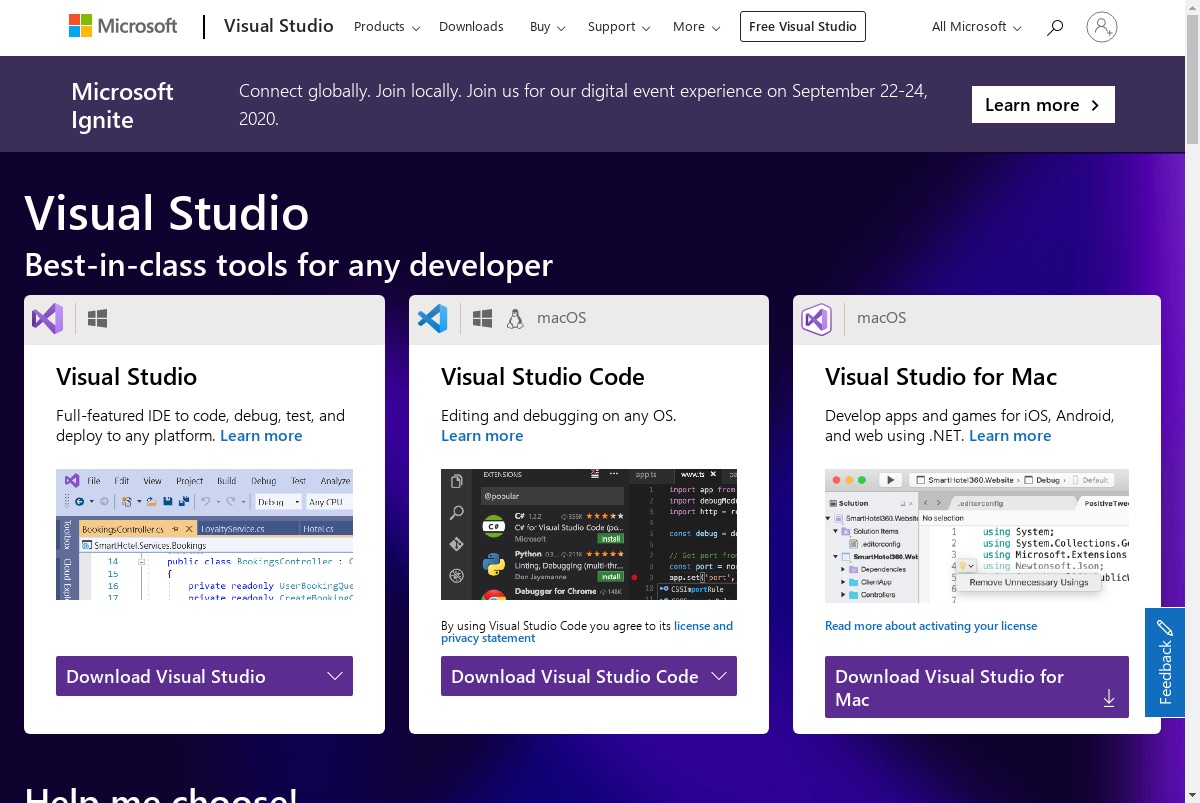
Task: Click the Feedback pencil icon
Action: point(1165,629)
